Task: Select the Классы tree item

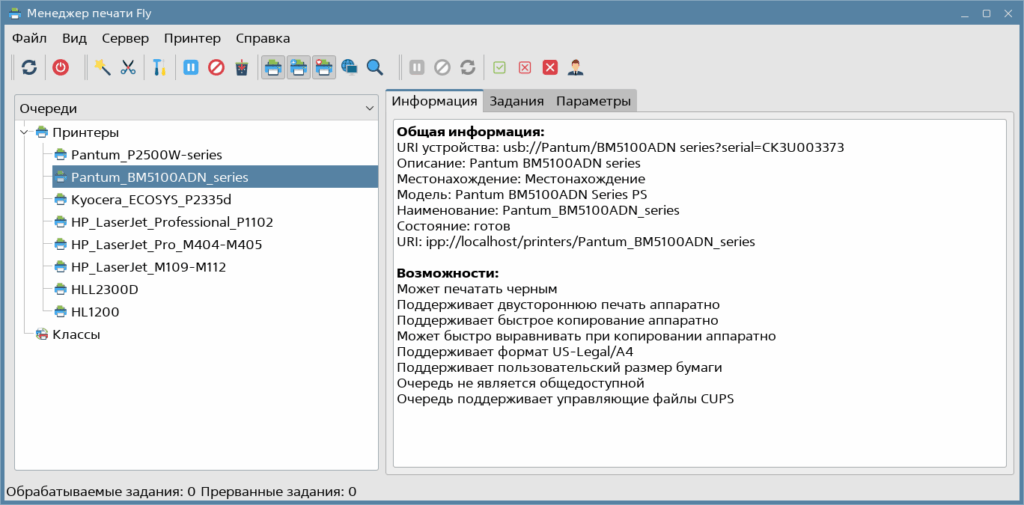Action: tap(75, 334)
